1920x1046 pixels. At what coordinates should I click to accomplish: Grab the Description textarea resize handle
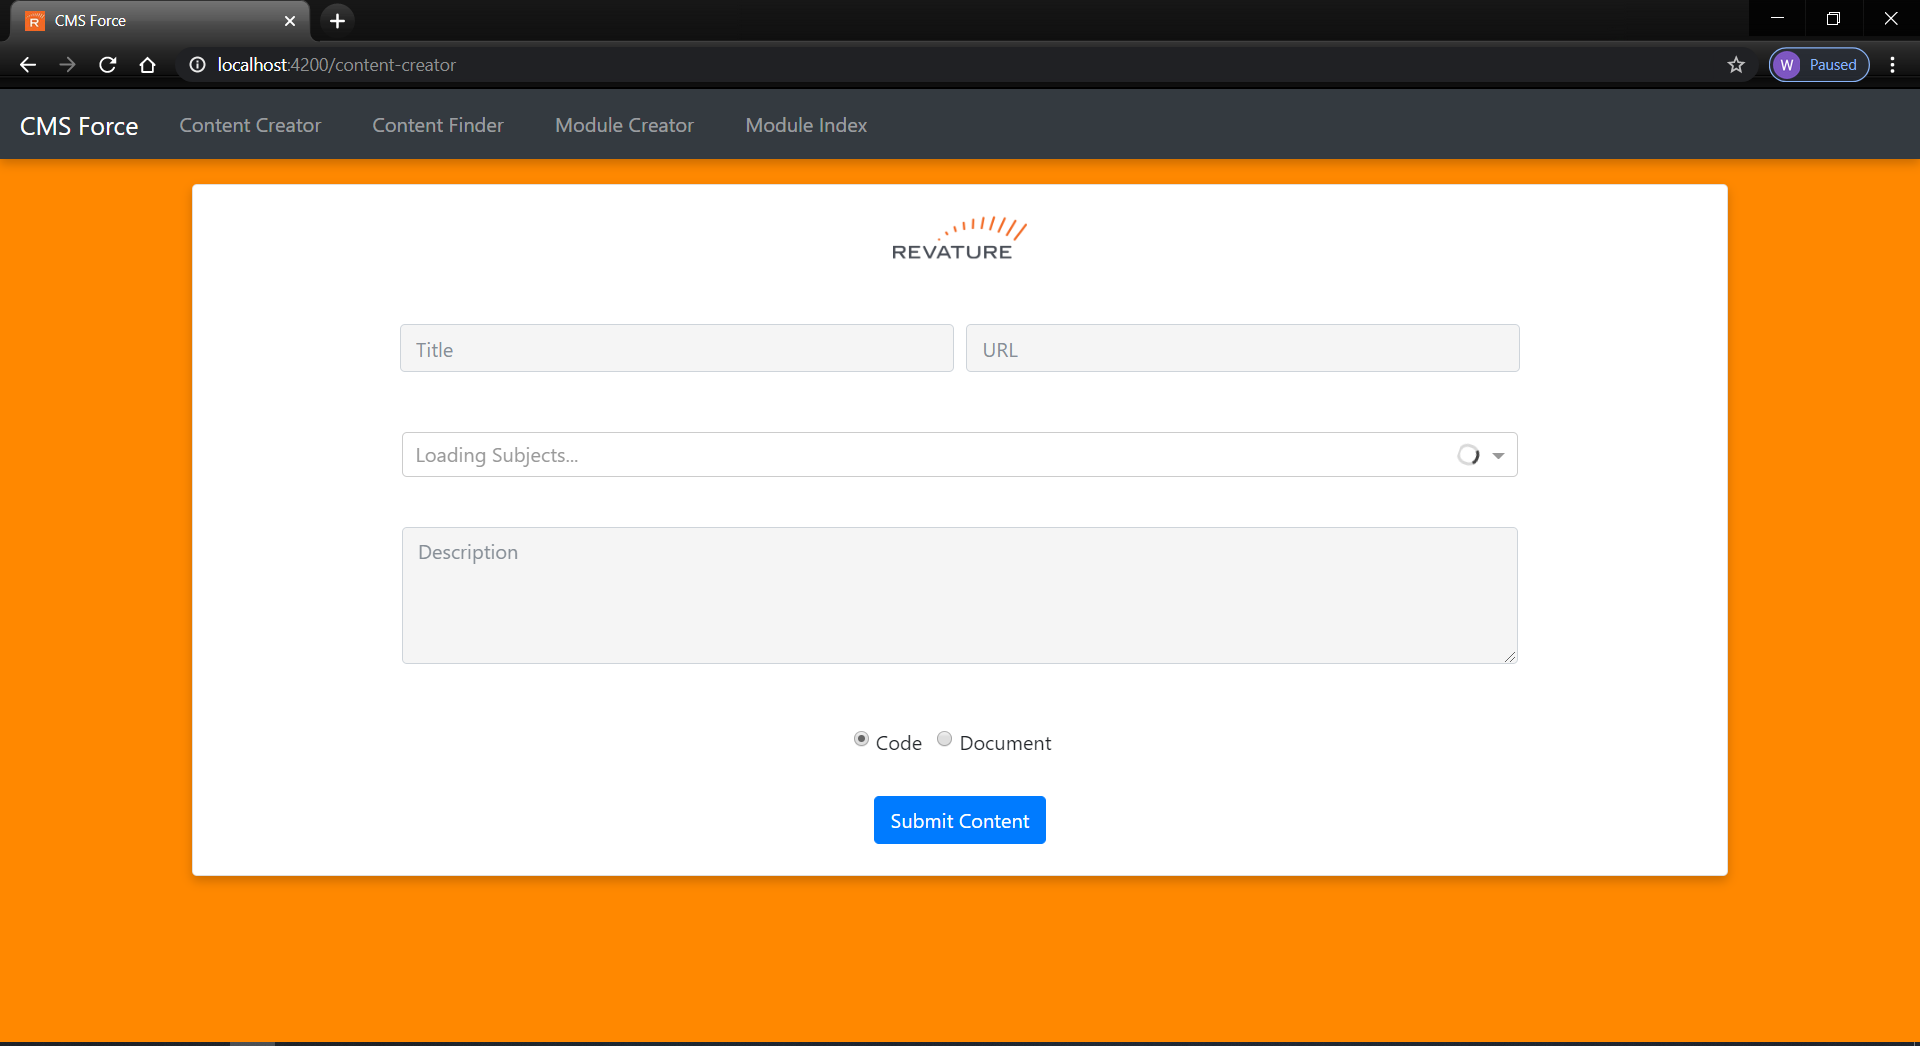pos(1510,656)
